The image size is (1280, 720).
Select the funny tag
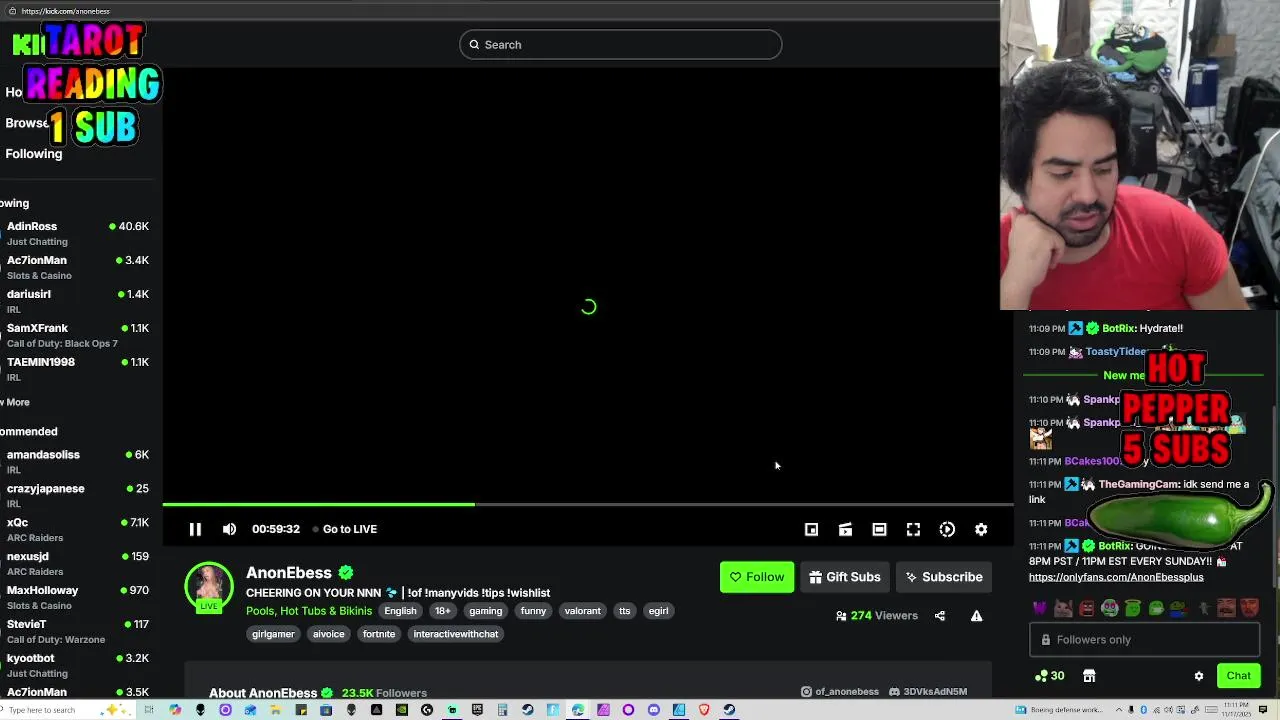(533, 611)
